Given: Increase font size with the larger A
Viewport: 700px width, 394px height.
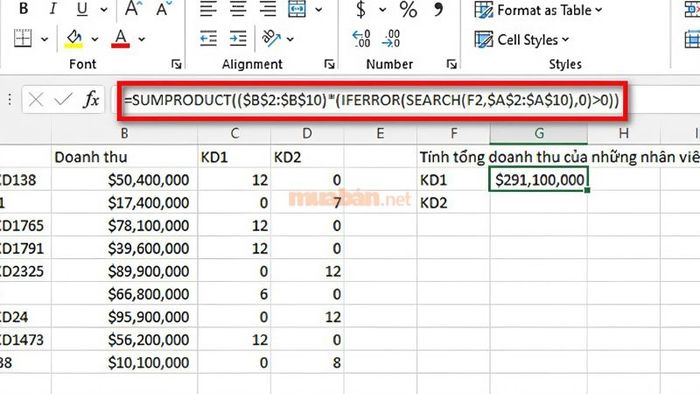Looking at the screenshot, I should point(133,9).
